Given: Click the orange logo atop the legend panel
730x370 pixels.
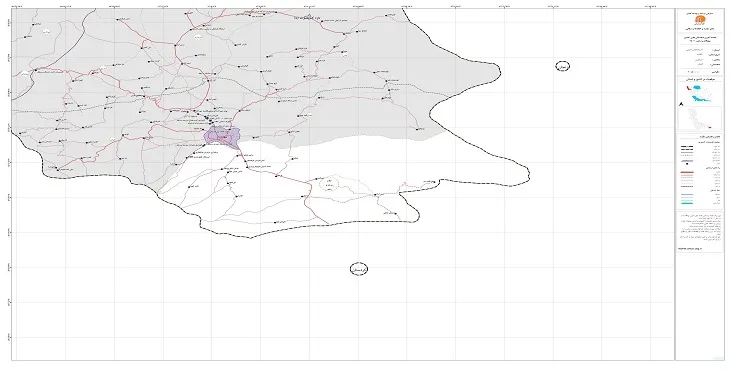Looking at the screenshot, I should click(x=700, y=20).
